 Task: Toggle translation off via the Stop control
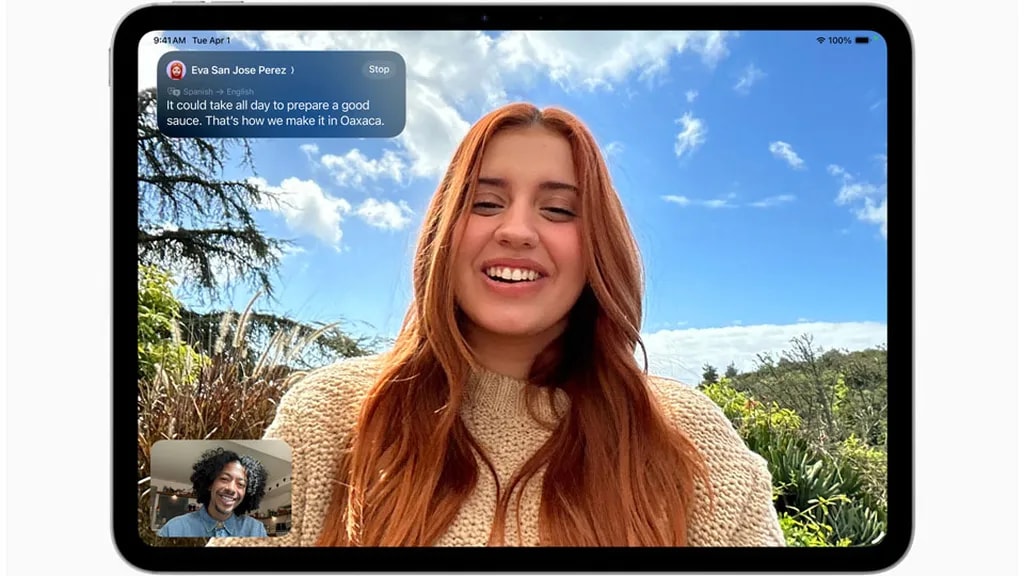tap(378, 69)
